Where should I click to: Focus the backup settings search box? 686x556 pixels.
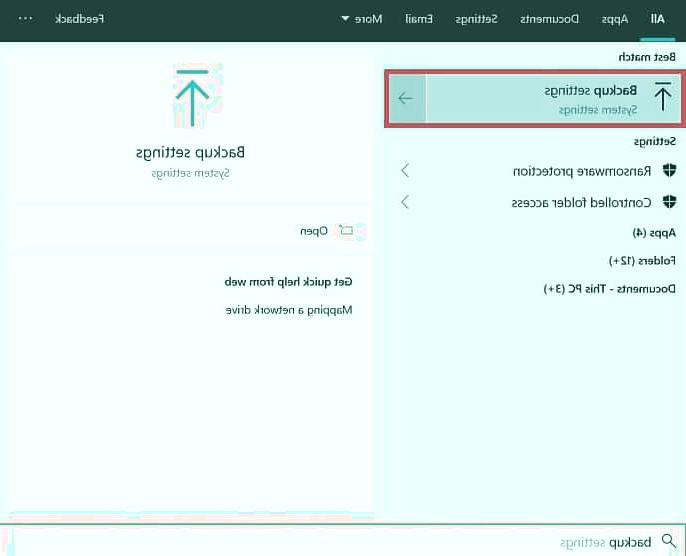(343, 541)
